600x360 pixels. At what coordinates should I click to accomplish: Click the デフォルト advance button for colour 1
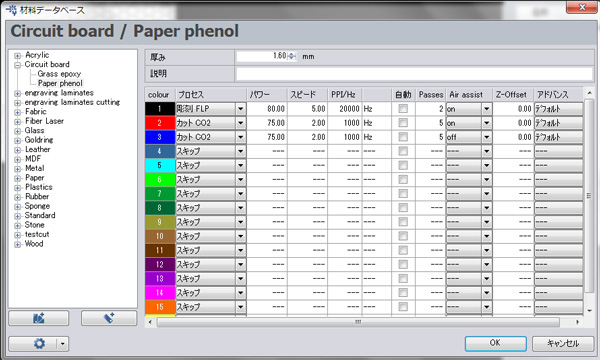pos(558,109)
